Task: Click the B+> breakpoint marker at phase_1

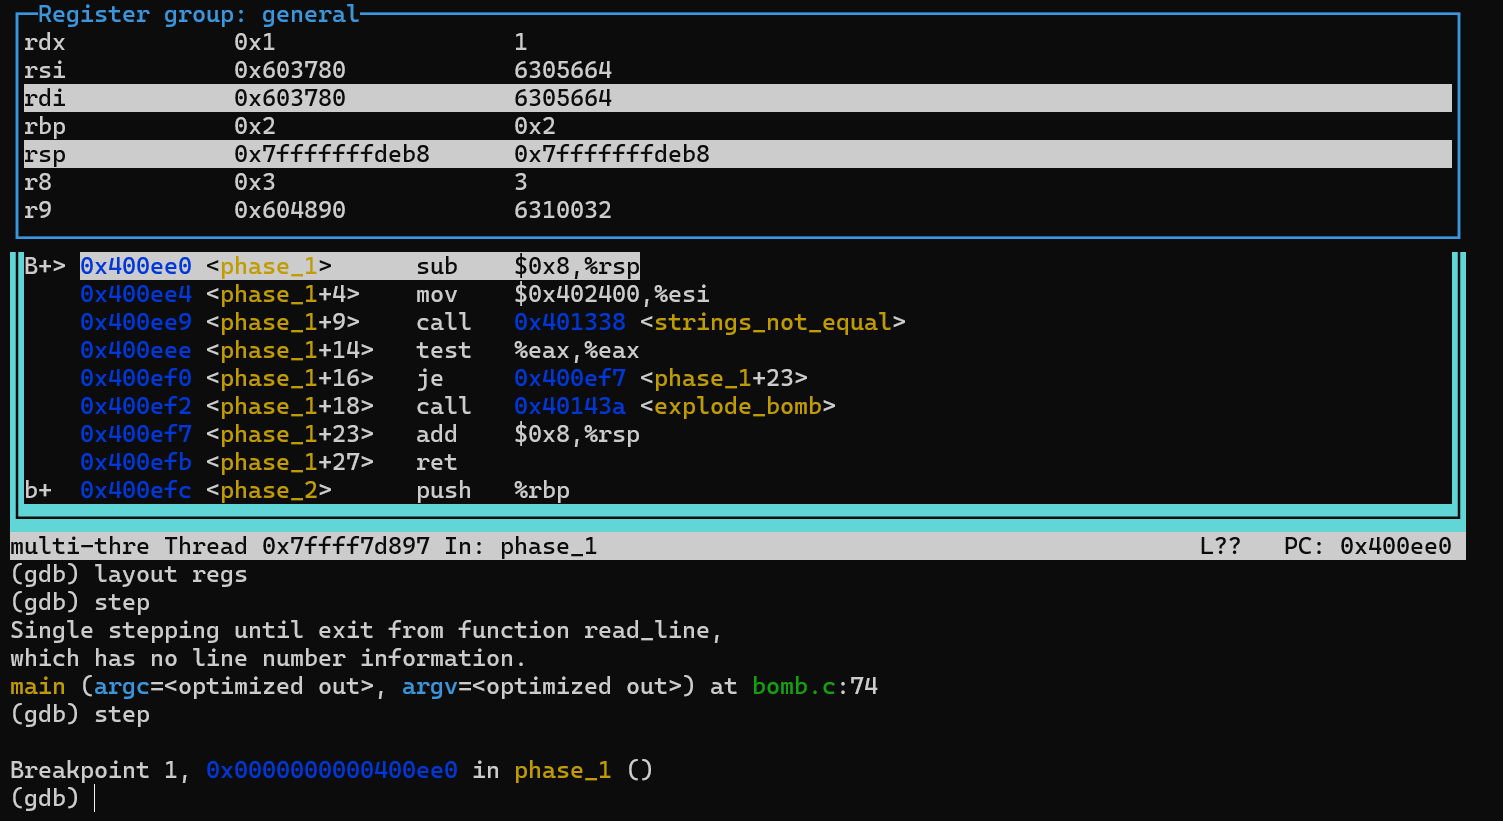Action: coord(45,266)
